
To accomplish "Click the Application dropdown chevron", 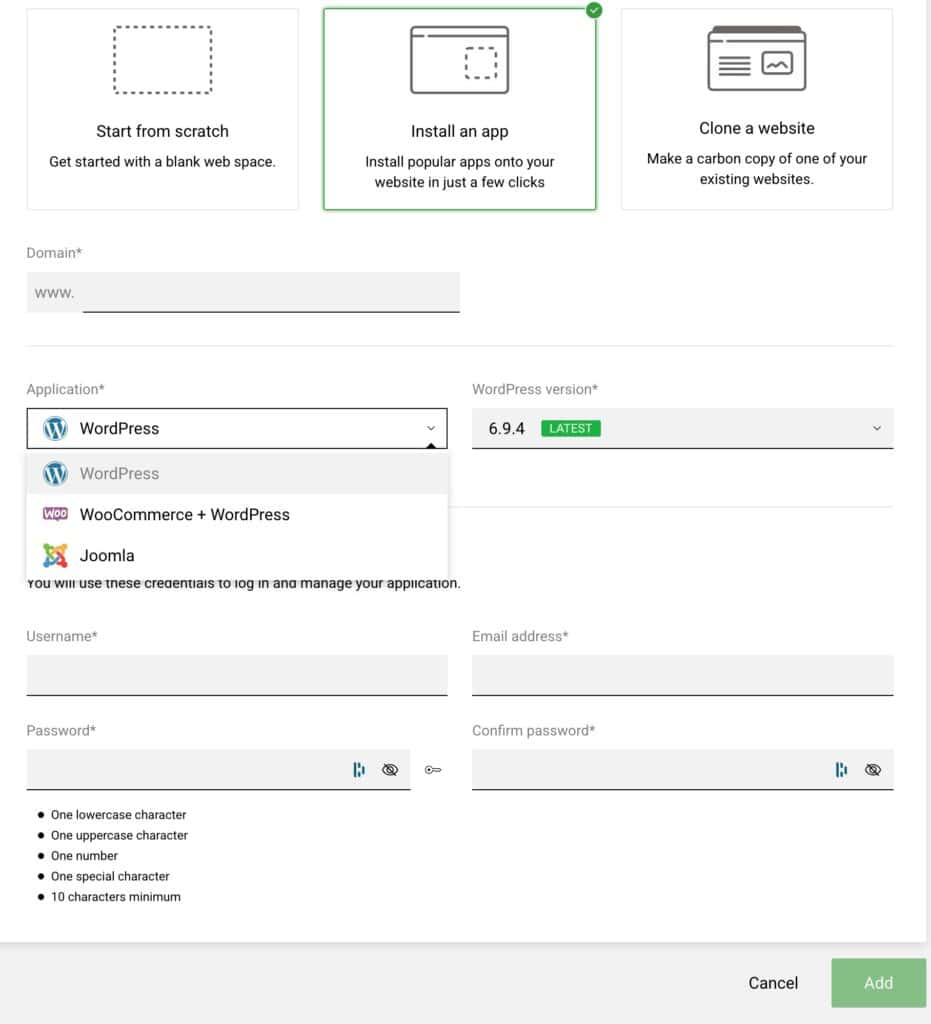I will 431,428.
